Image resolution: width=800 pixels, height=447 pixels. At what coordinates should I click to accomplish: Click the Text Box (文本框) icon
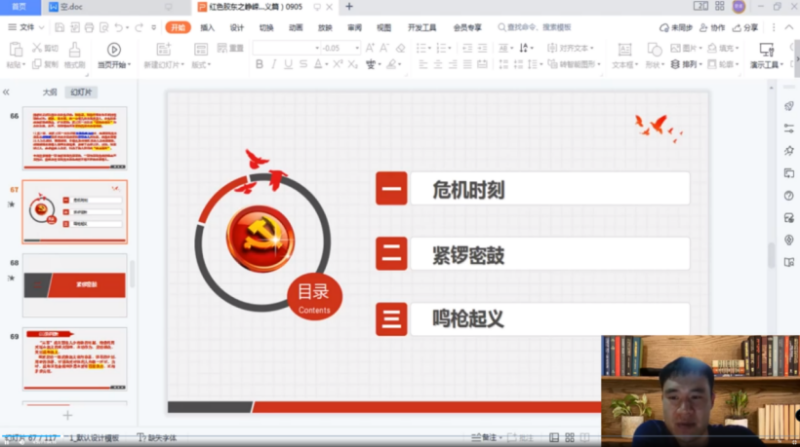pyautogui.click(x=624, y=49)
